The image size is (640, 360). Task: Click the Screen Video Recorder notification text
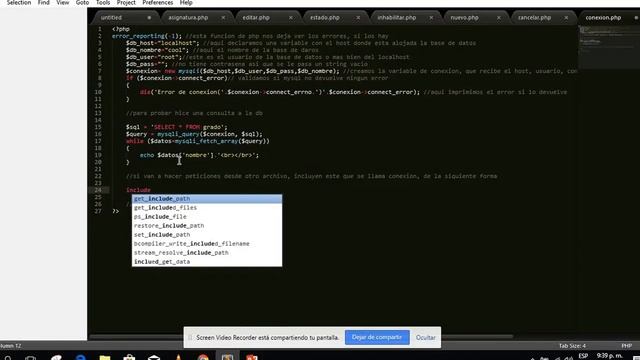coord(267,338)
